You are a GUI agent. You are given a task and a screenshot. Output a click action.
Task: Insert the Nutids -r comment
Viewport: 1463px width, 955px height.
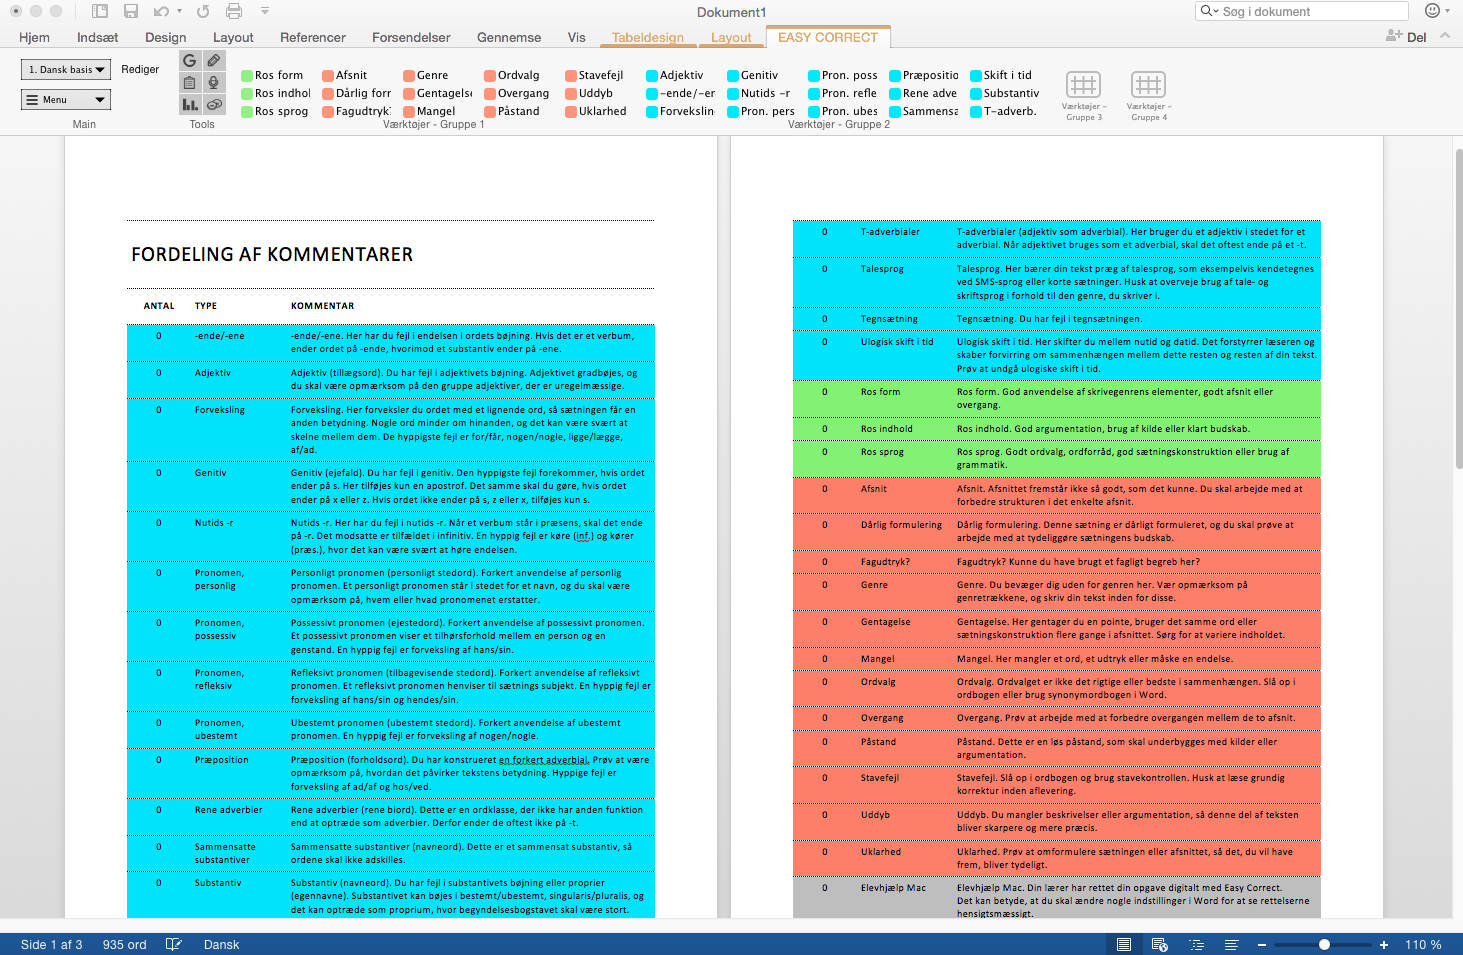[759, 93]
